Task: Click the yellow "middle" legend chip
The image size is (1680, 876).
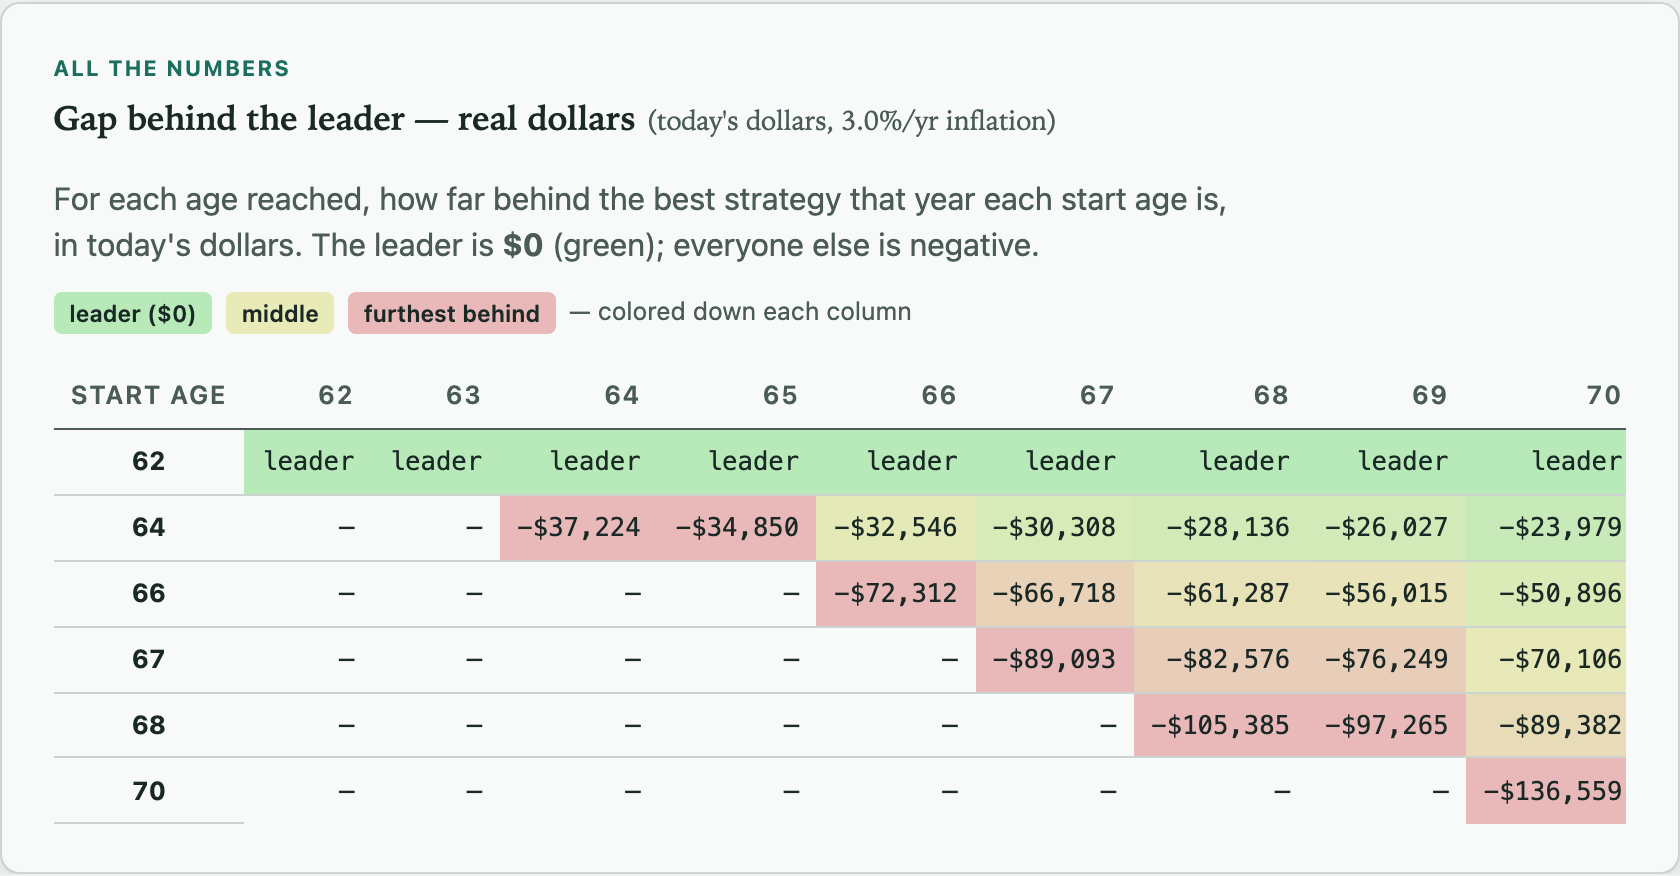Action: coord(280,313)
